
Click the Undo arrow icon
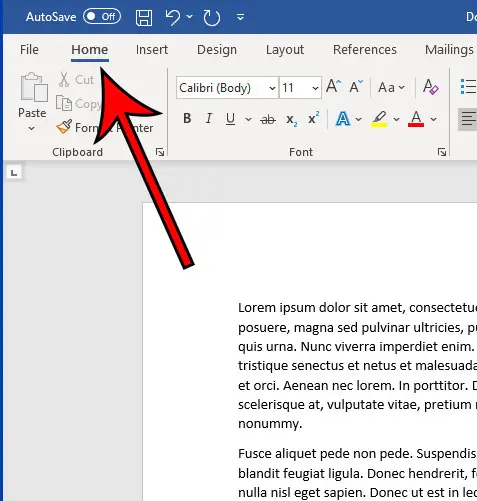point(173,17)
